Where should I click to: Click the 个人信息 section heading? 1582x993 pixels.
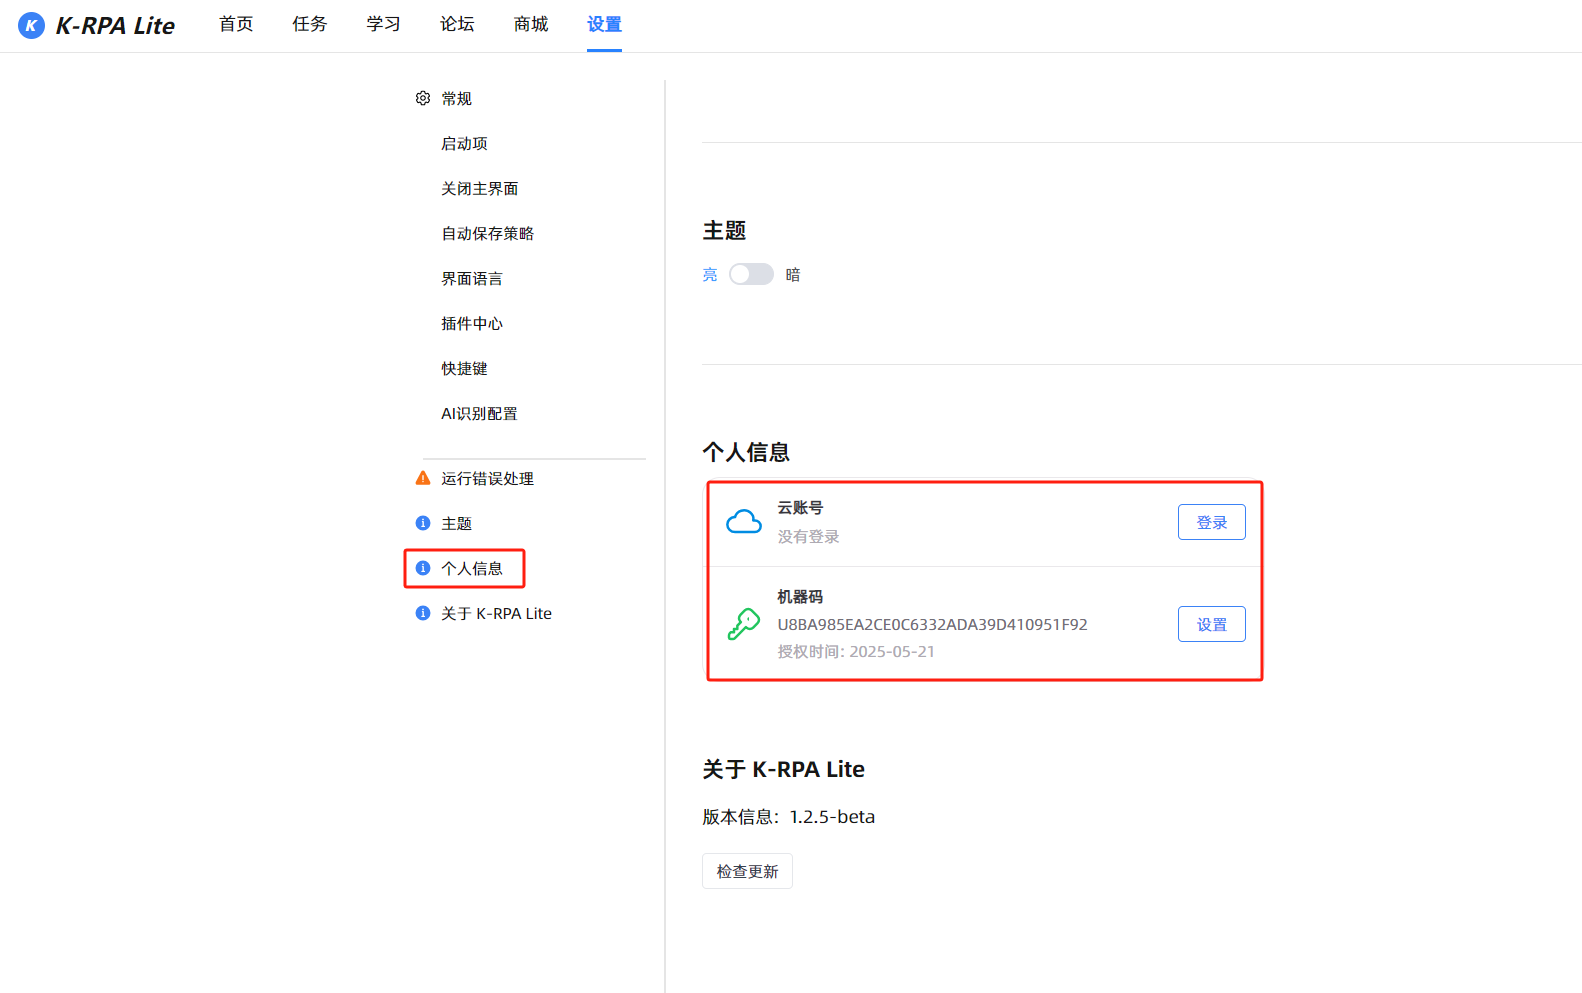click(746, 452)
